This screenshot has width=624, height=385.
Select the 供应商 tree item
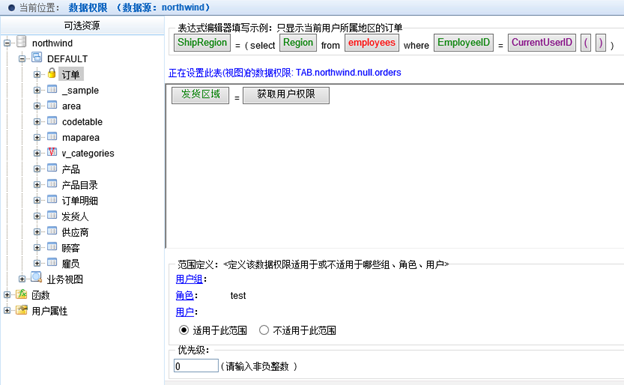[75, 232]
